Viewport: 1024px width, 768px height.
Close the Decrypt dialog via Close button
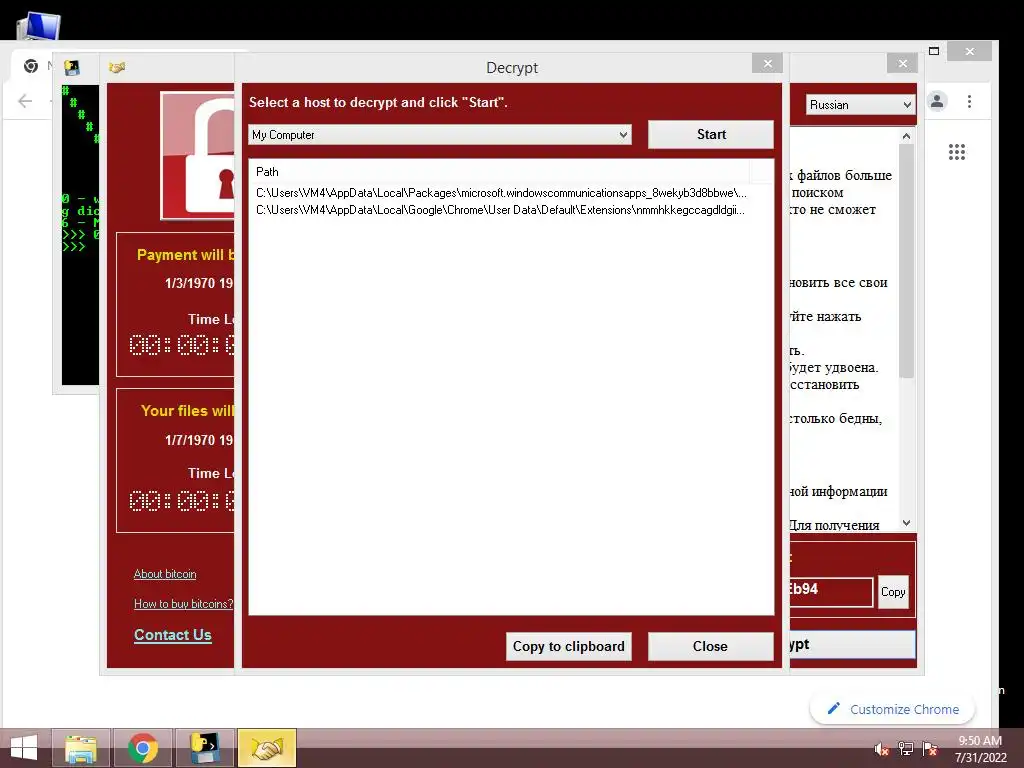(711, 646)
